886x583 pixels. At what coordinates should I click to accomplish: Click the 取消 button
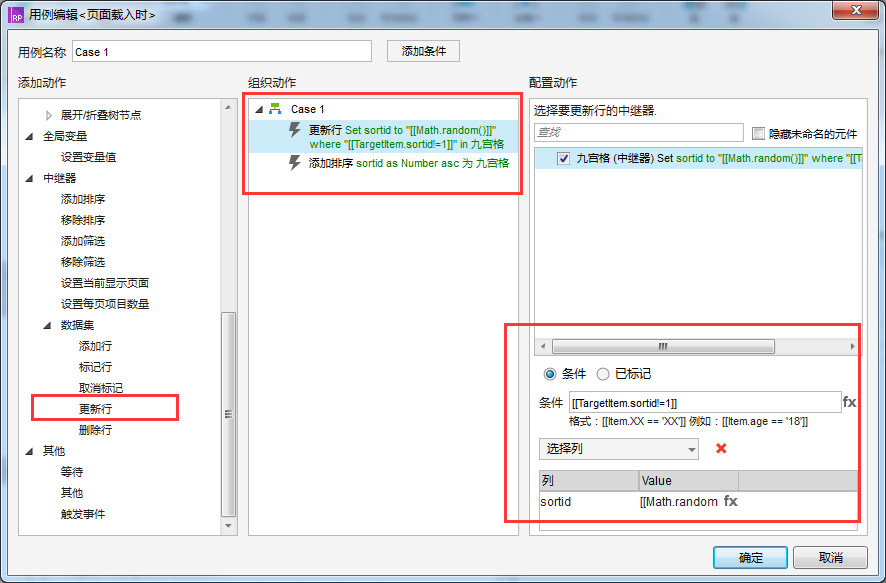(x=830, y=558)
